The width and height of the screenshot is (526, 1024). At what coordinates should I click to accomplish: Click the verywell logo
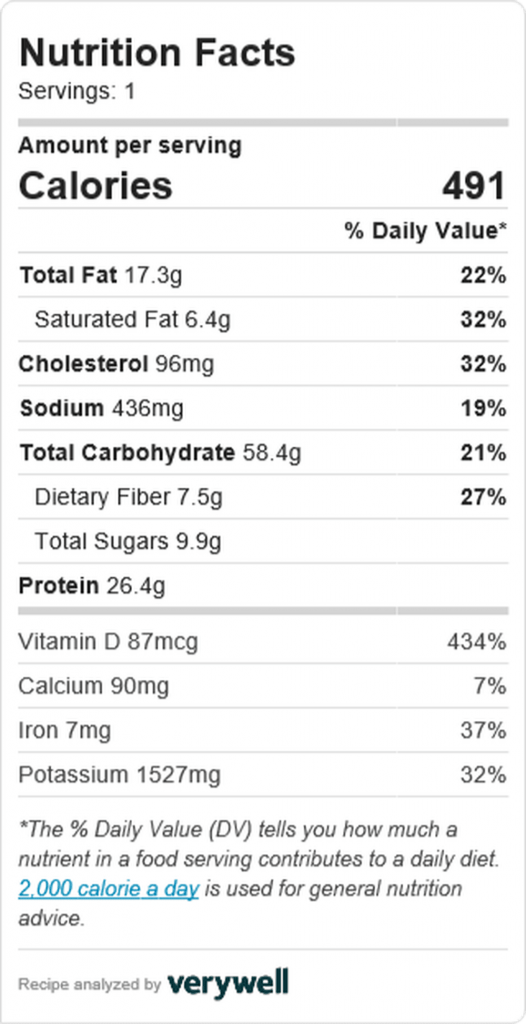point(228,983)
